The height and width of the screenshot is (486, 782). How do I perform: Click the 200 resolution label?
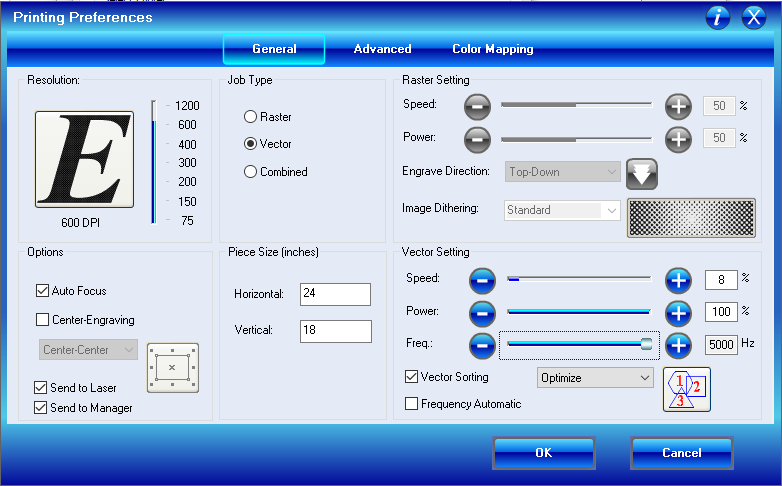(x=187, y=182)
